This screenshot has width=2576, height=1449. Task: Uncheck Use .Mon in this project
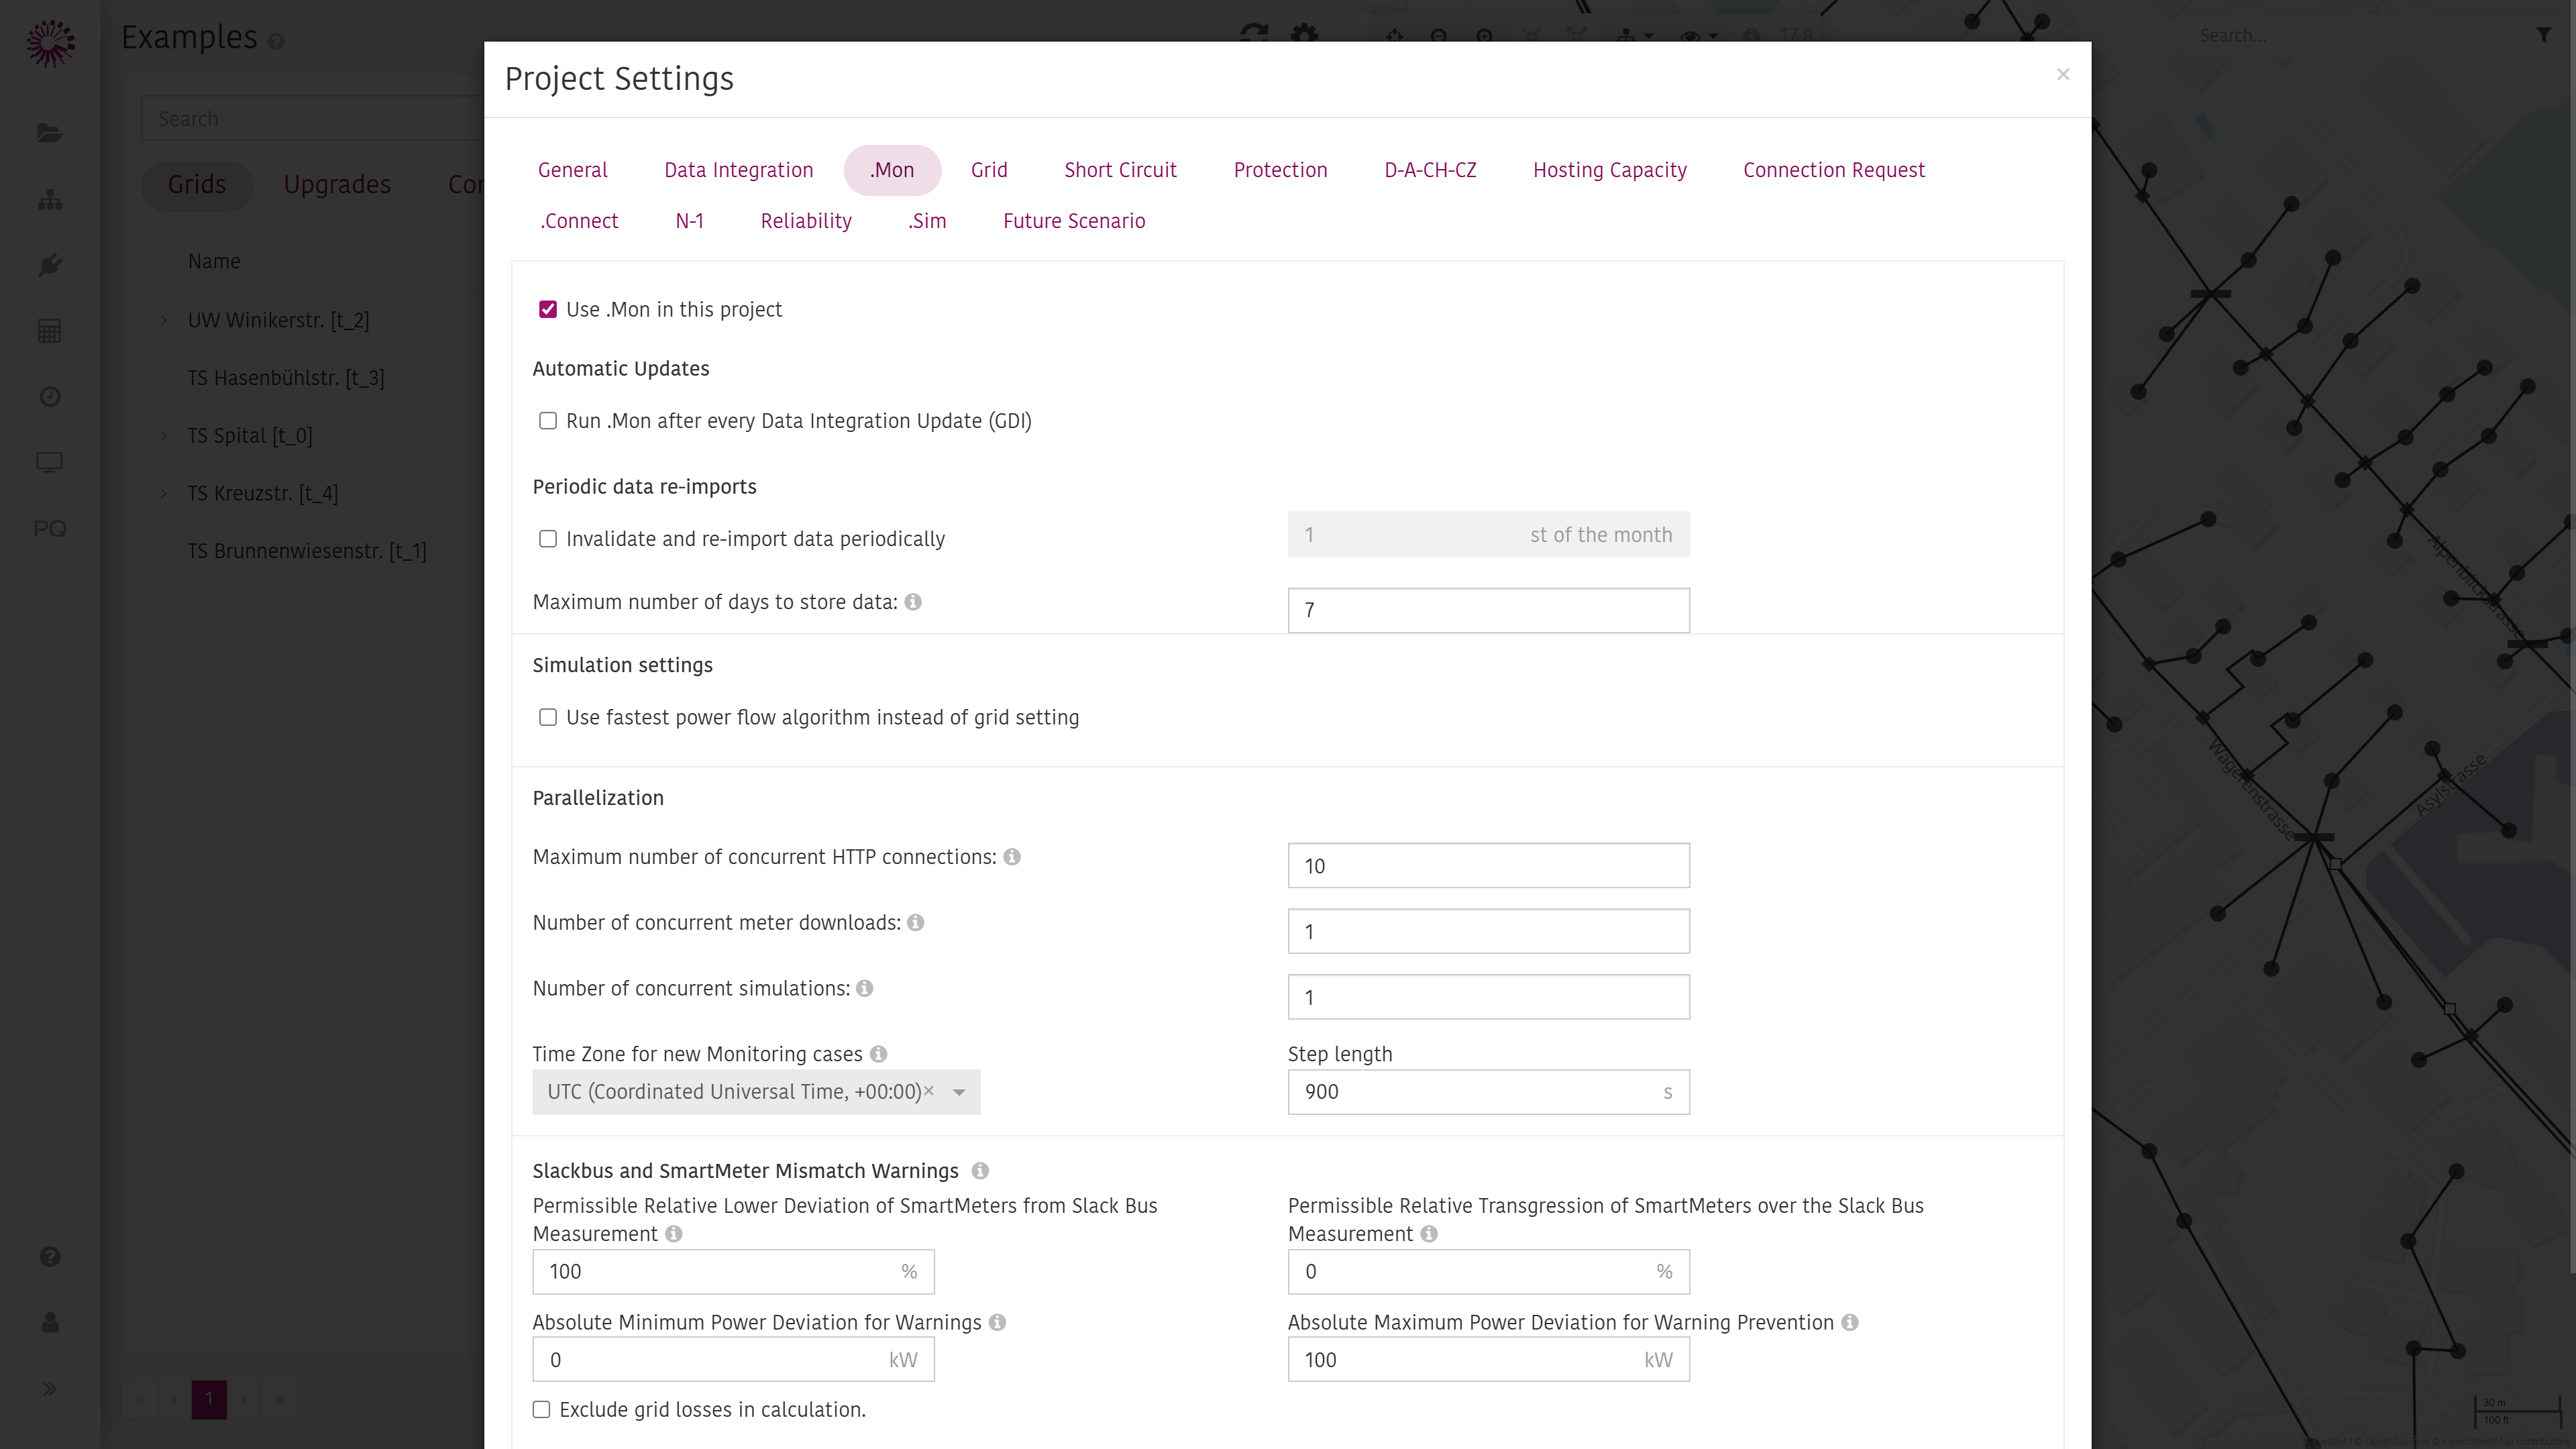click(548, 310)
